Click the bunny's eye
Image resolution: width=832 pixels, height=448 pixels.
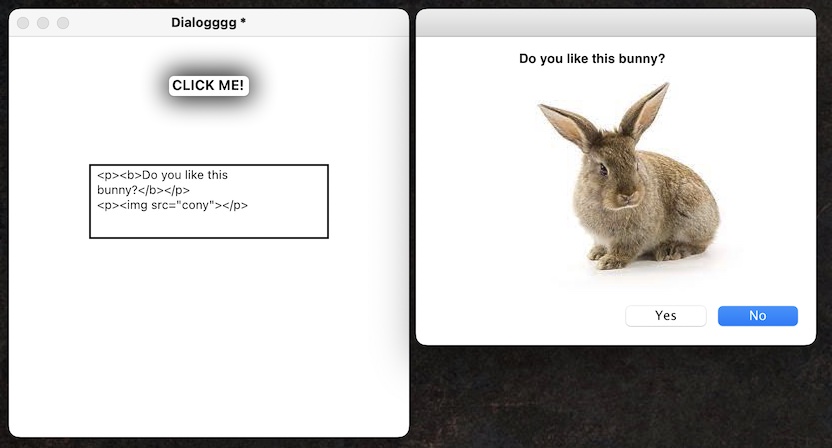point(603,170)
